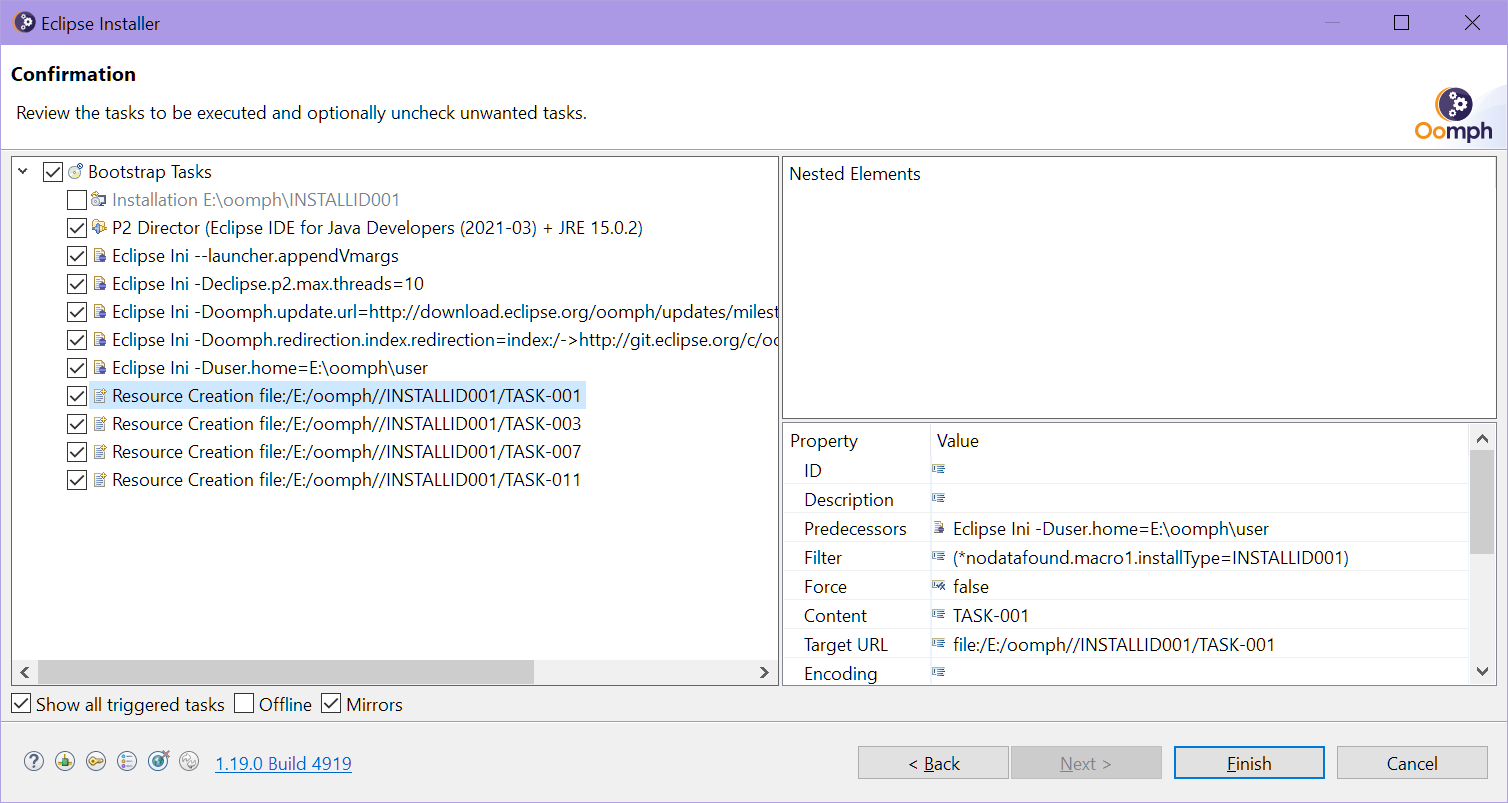Image resolution: width=1508 pixels, height=803 pixels.
Task: Select the Description property row
Action: point(1126,499)
